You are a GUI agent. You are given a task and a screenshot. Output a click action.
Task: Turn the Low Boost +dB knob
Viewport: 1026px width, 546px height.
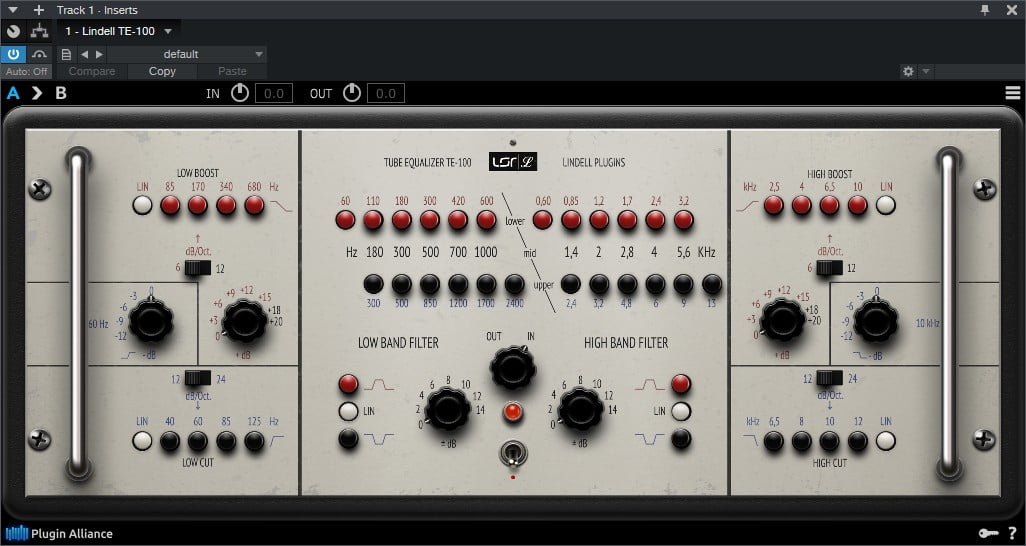coord(245,321)
